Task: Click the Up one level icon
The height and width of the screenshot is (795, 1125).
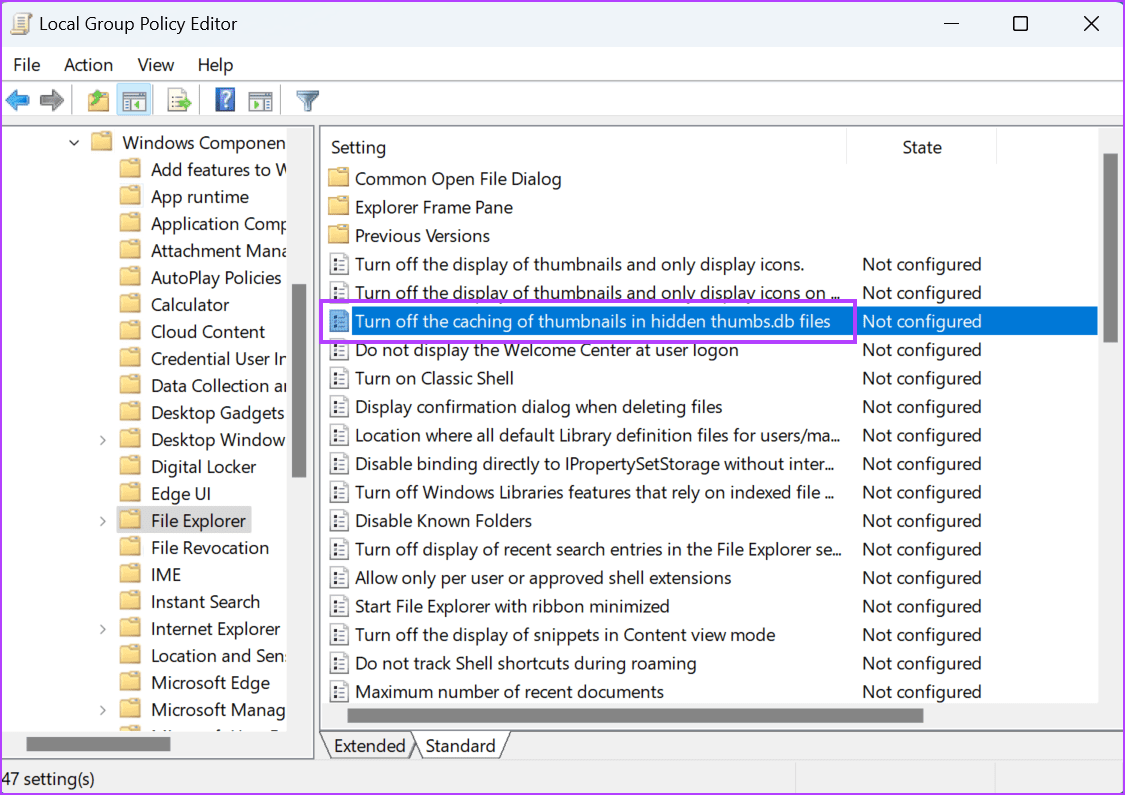Action: 97,100
